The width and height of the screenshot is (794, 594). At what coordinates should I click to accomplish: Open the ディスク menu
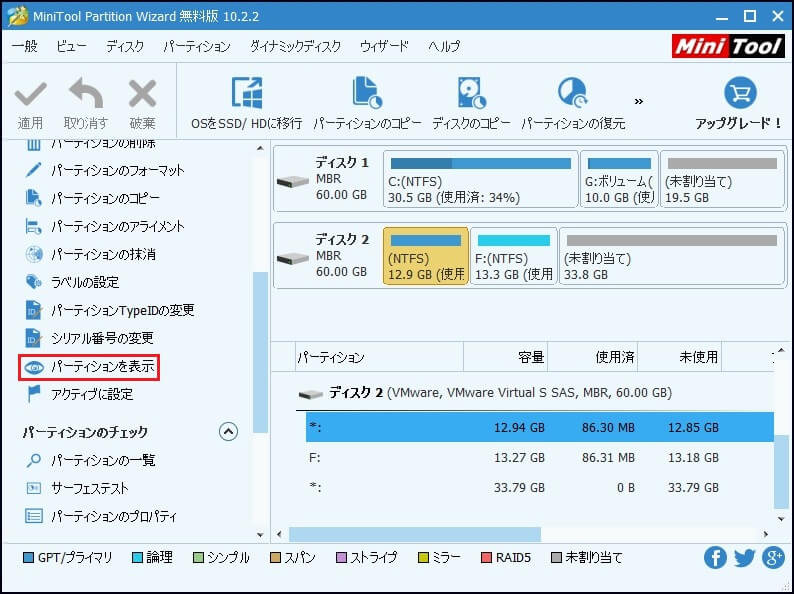click(x=125, y=47)
